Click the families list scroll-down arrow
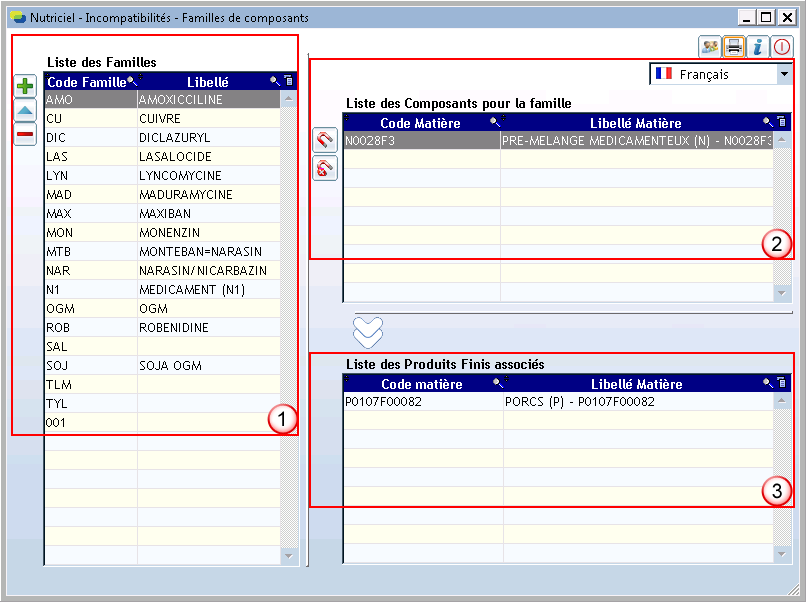The image size is (806, 602). coord(288,556)
